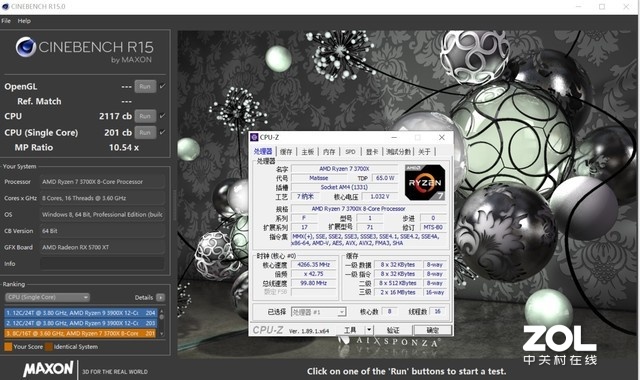This screenshot has height=380, width=640.
Task: Switch to the 内存 tab in CPU-Z
Action: (x=329, y=152)
